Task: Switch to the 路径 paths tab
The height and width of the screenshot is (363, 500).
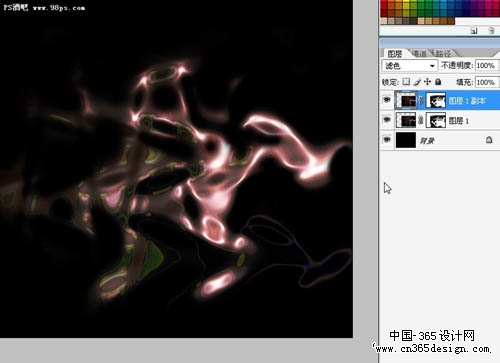Action: pyautogui.click(x=443, y=53)
